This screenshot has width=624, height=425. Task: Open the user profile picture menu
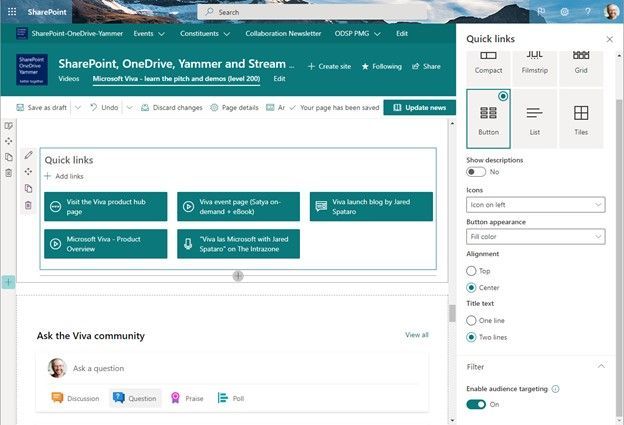click(611, 12)
